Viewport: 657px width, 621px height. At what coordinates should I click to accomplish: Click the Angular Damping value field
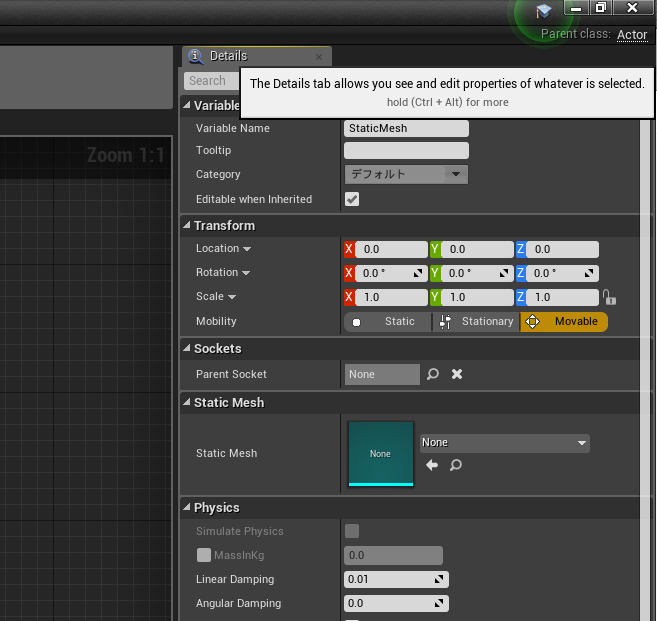click(x=396, y=603)
